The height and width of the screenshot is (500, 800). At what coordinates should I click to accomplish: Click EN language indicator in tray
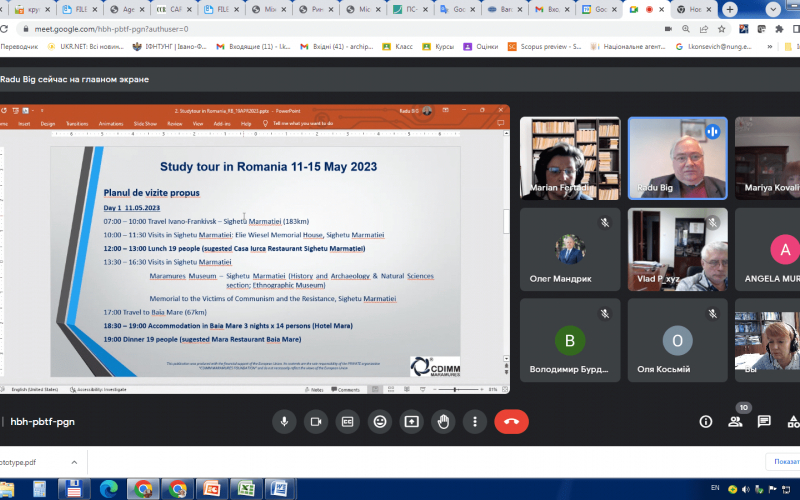click(715, 488)
